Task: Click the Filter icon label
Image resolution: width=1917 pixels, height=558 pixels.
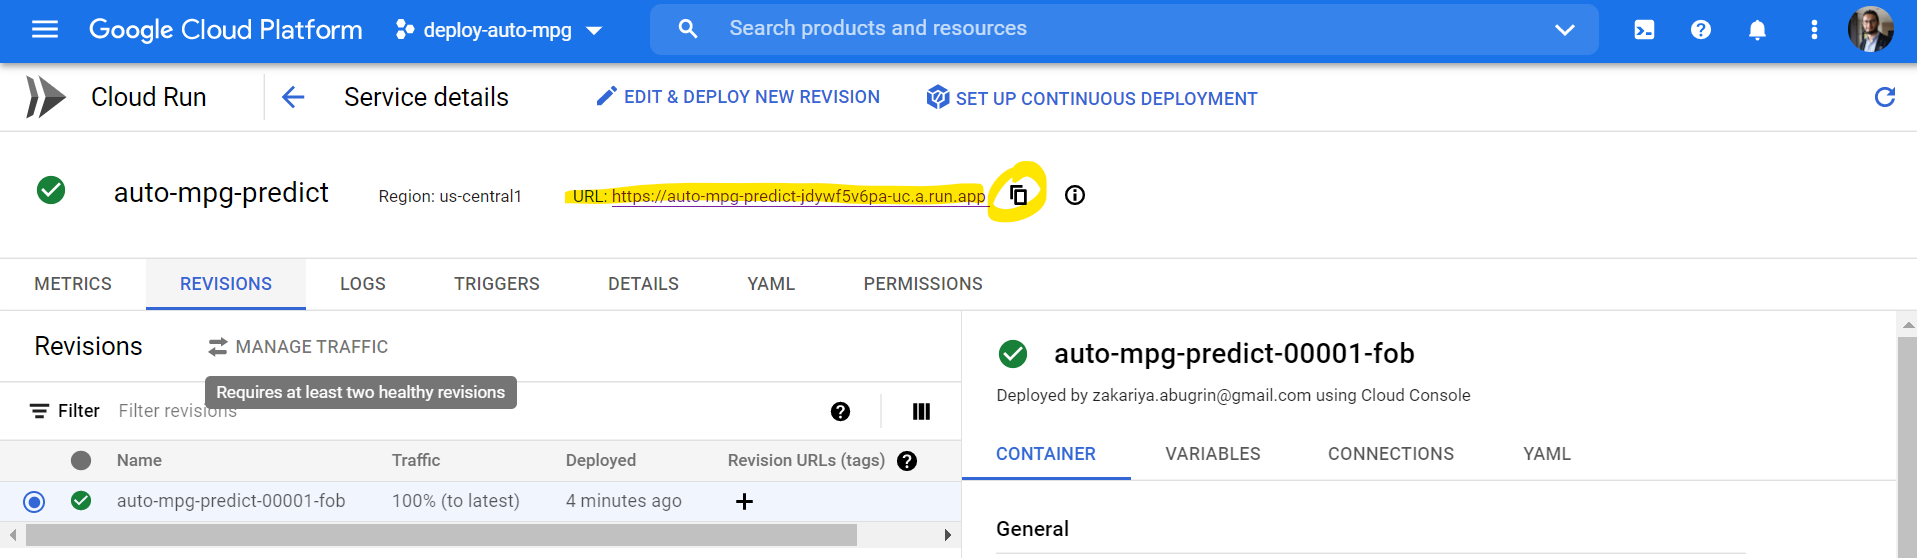Action: click(65, 411)
